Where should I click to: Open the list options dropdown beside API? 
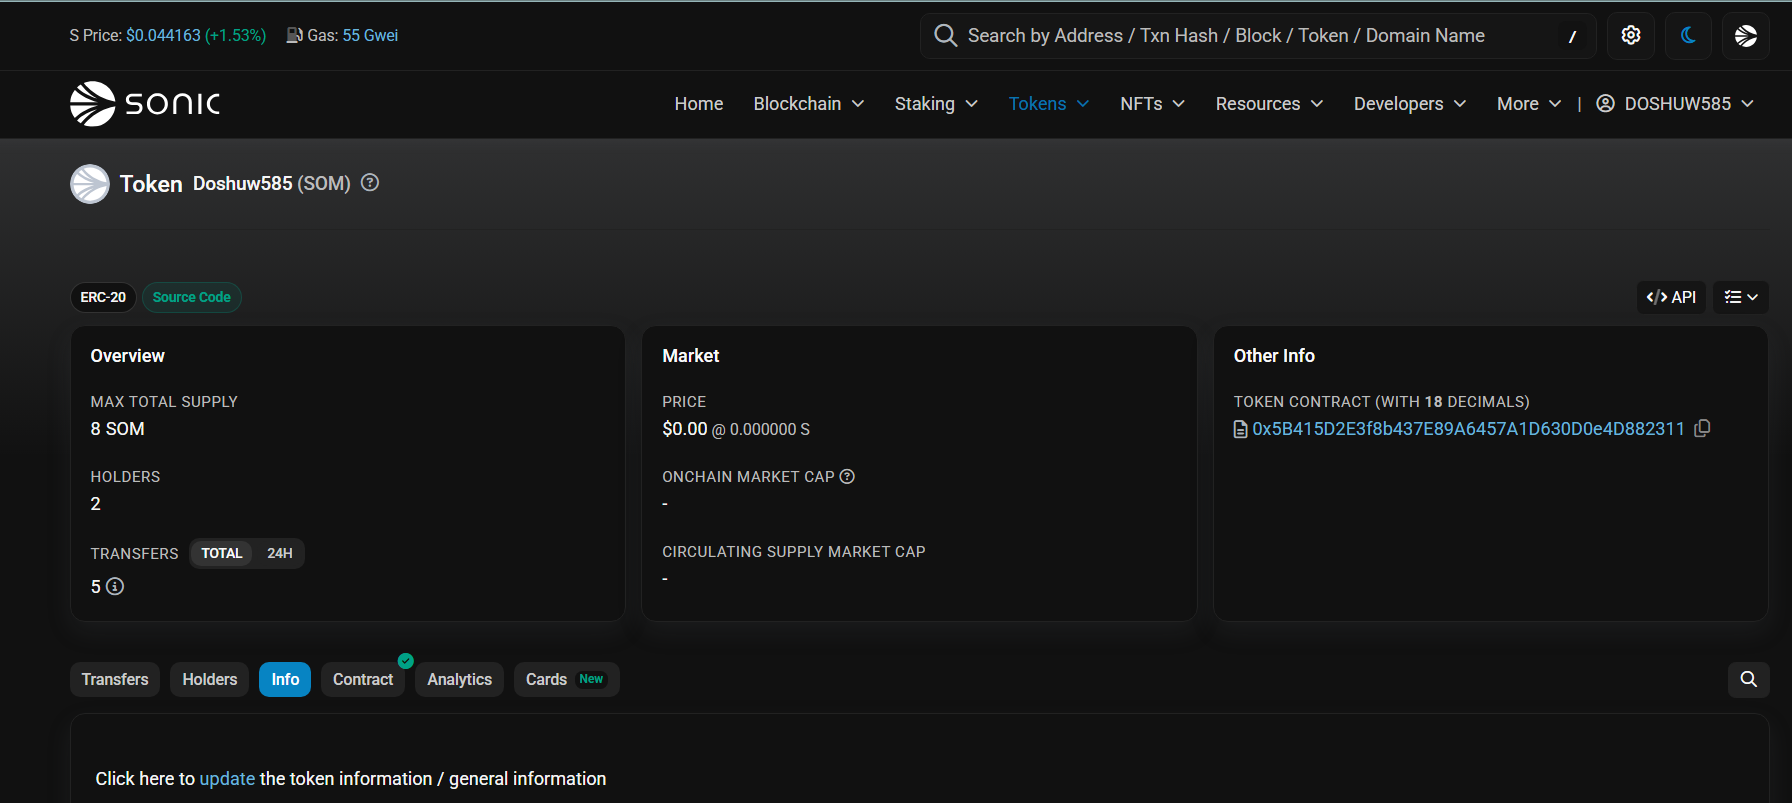click(1741, 297)
